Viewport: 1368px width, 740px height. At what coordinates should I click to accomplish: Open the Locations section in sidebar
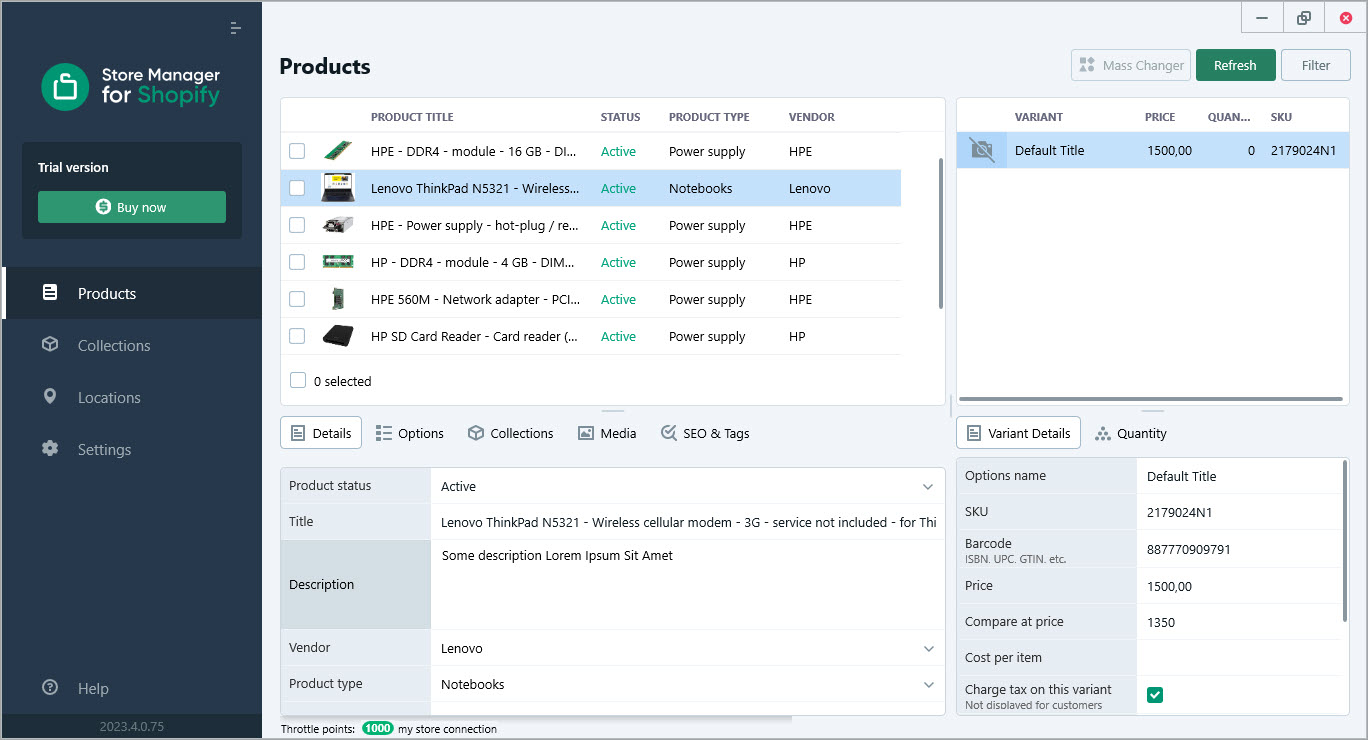click(132, 397)
